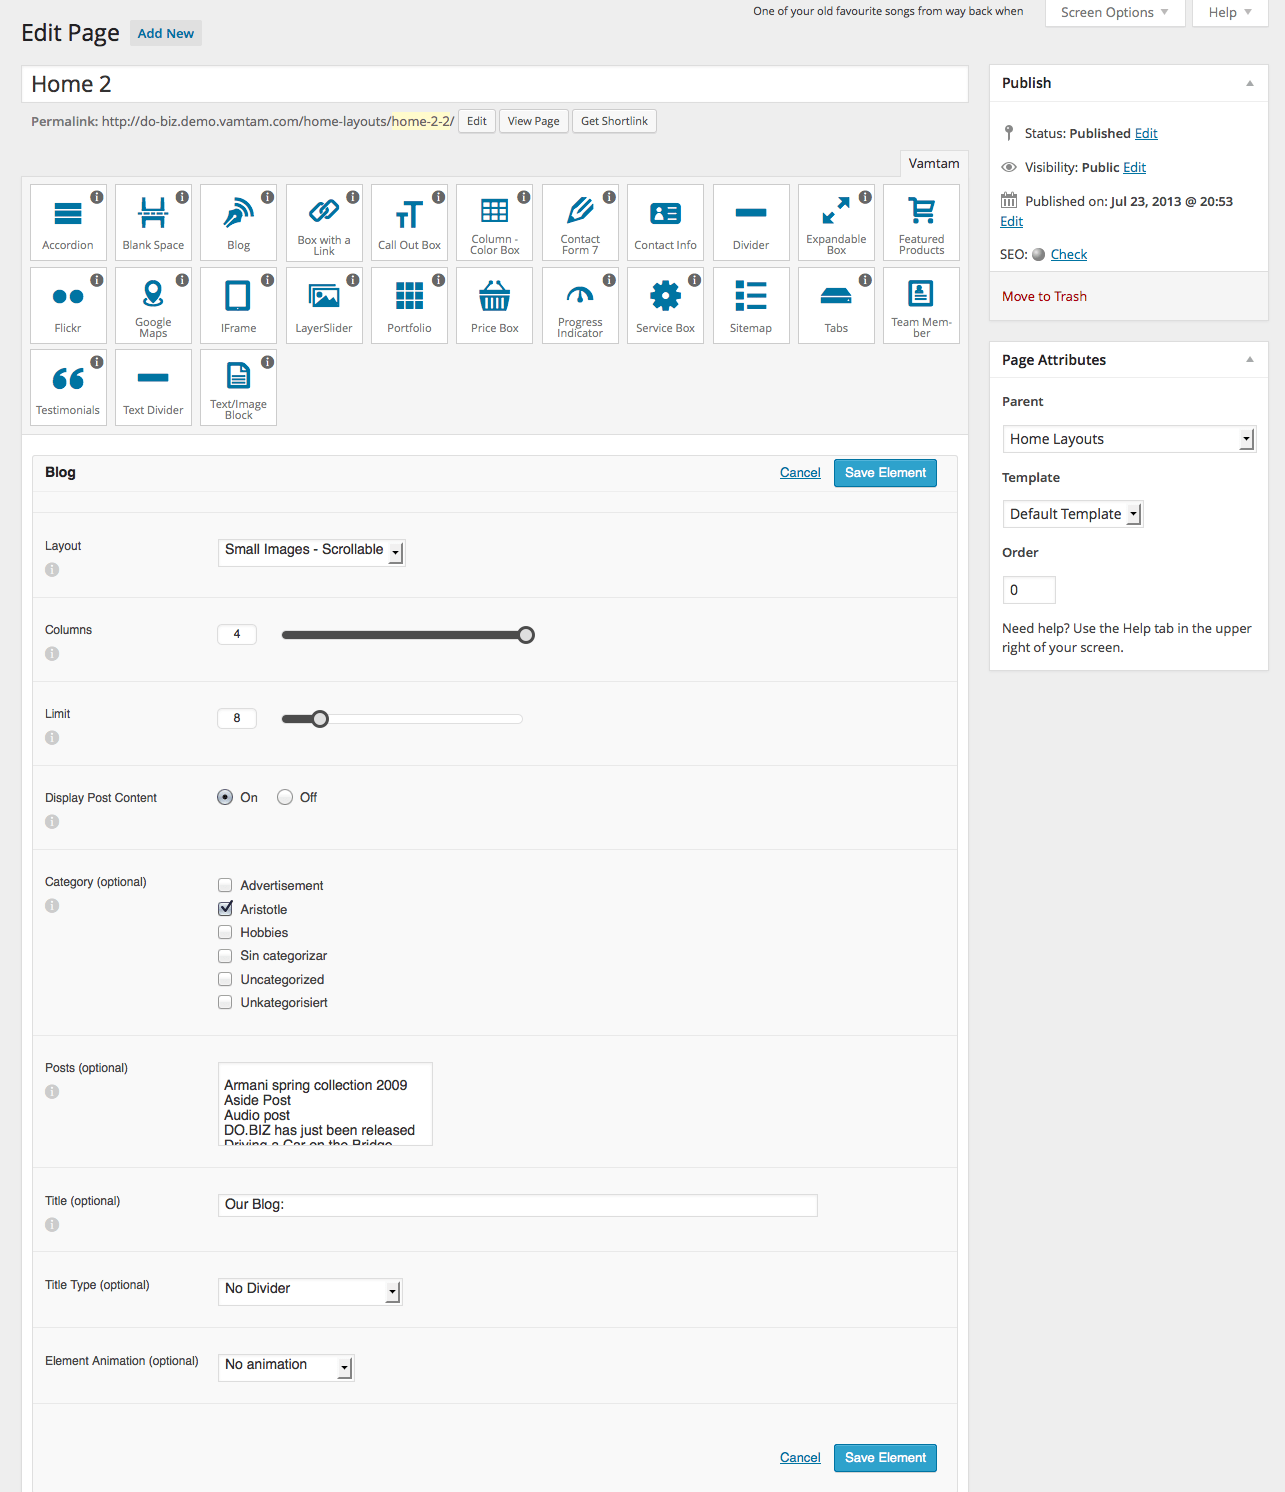Image resolution: width=1285 pixels, height=1492 pixels.
Task: Add an Accordion element
Action: tap(68, 222)
